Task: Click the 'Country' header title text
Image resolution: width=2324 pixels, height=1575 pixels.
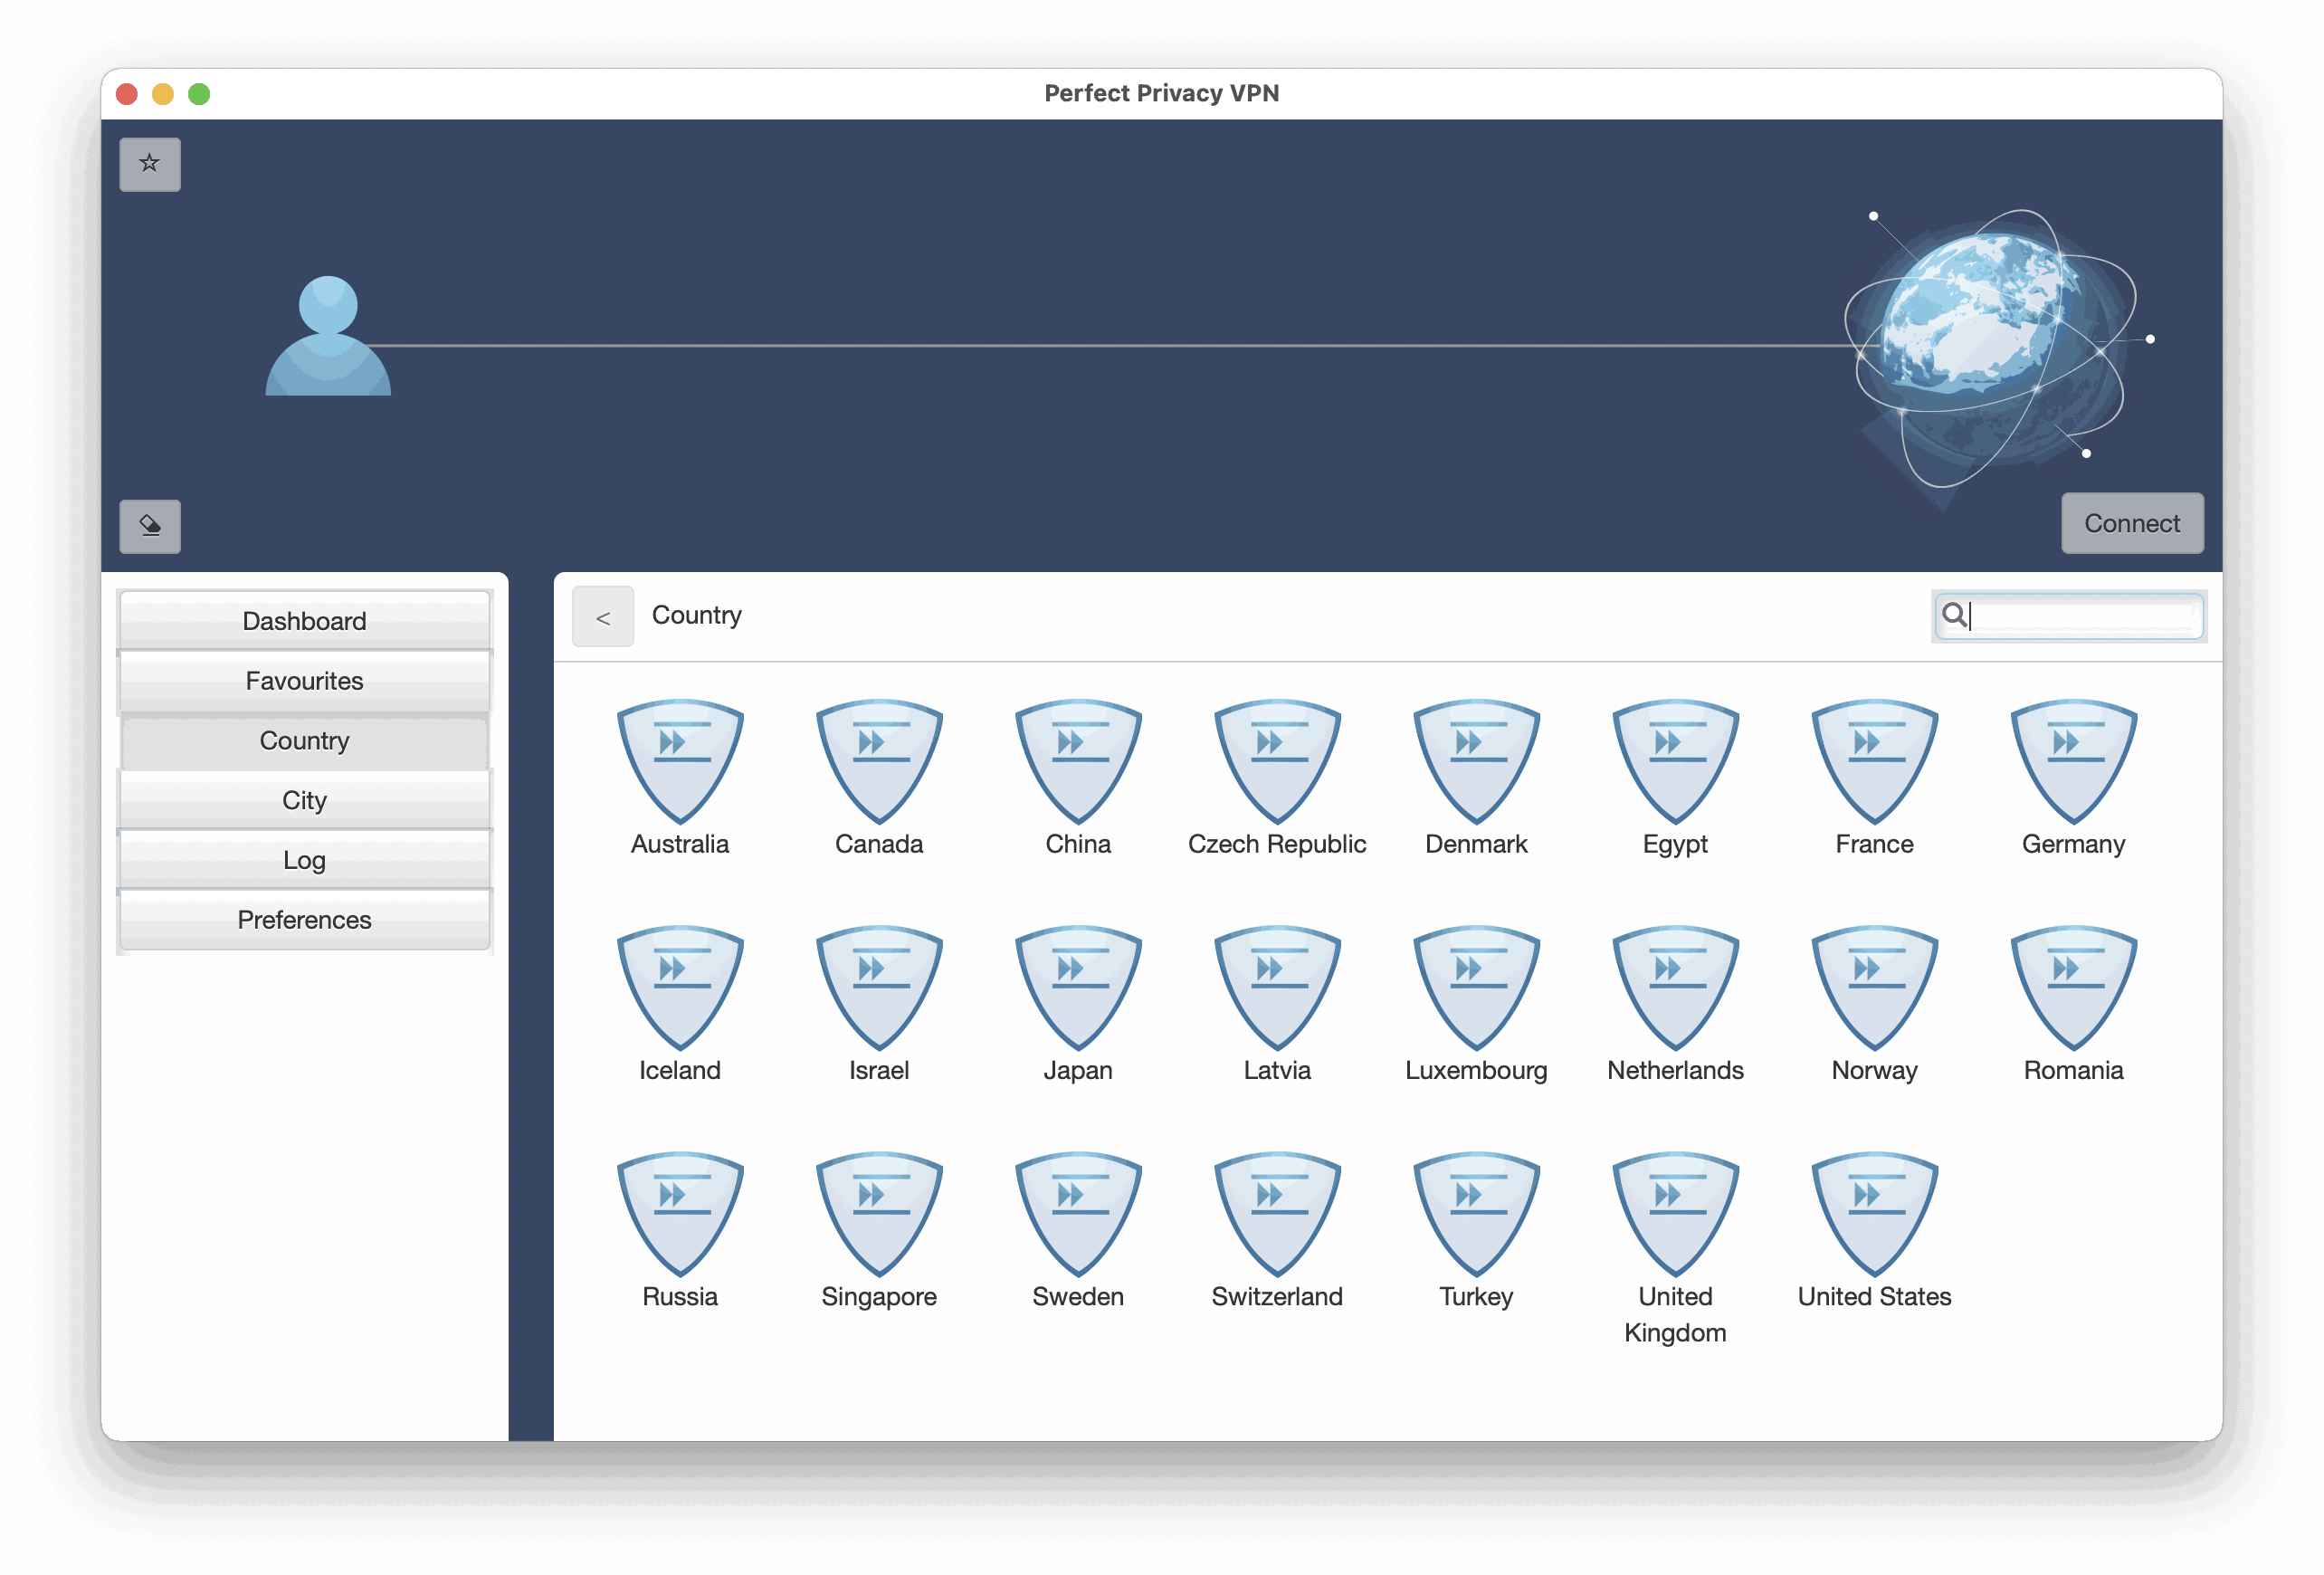Action: pos(697,616)
